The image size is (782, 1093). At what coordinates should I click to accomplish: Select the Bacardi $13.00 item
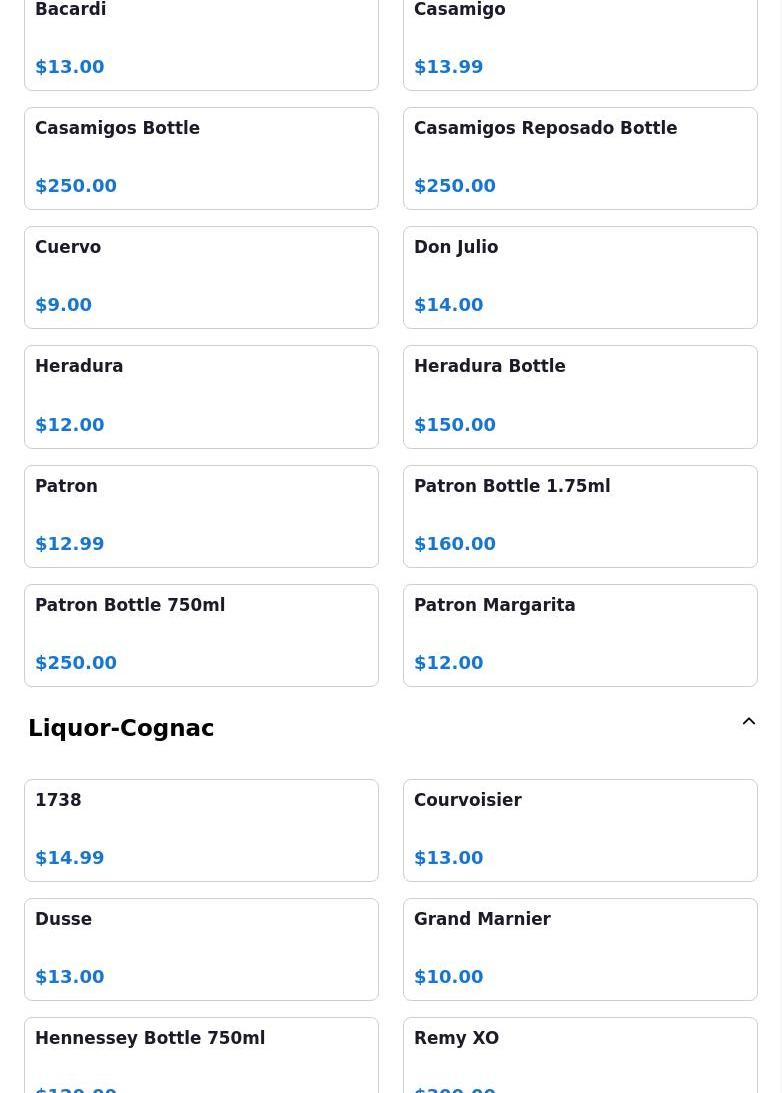(201, 42)
